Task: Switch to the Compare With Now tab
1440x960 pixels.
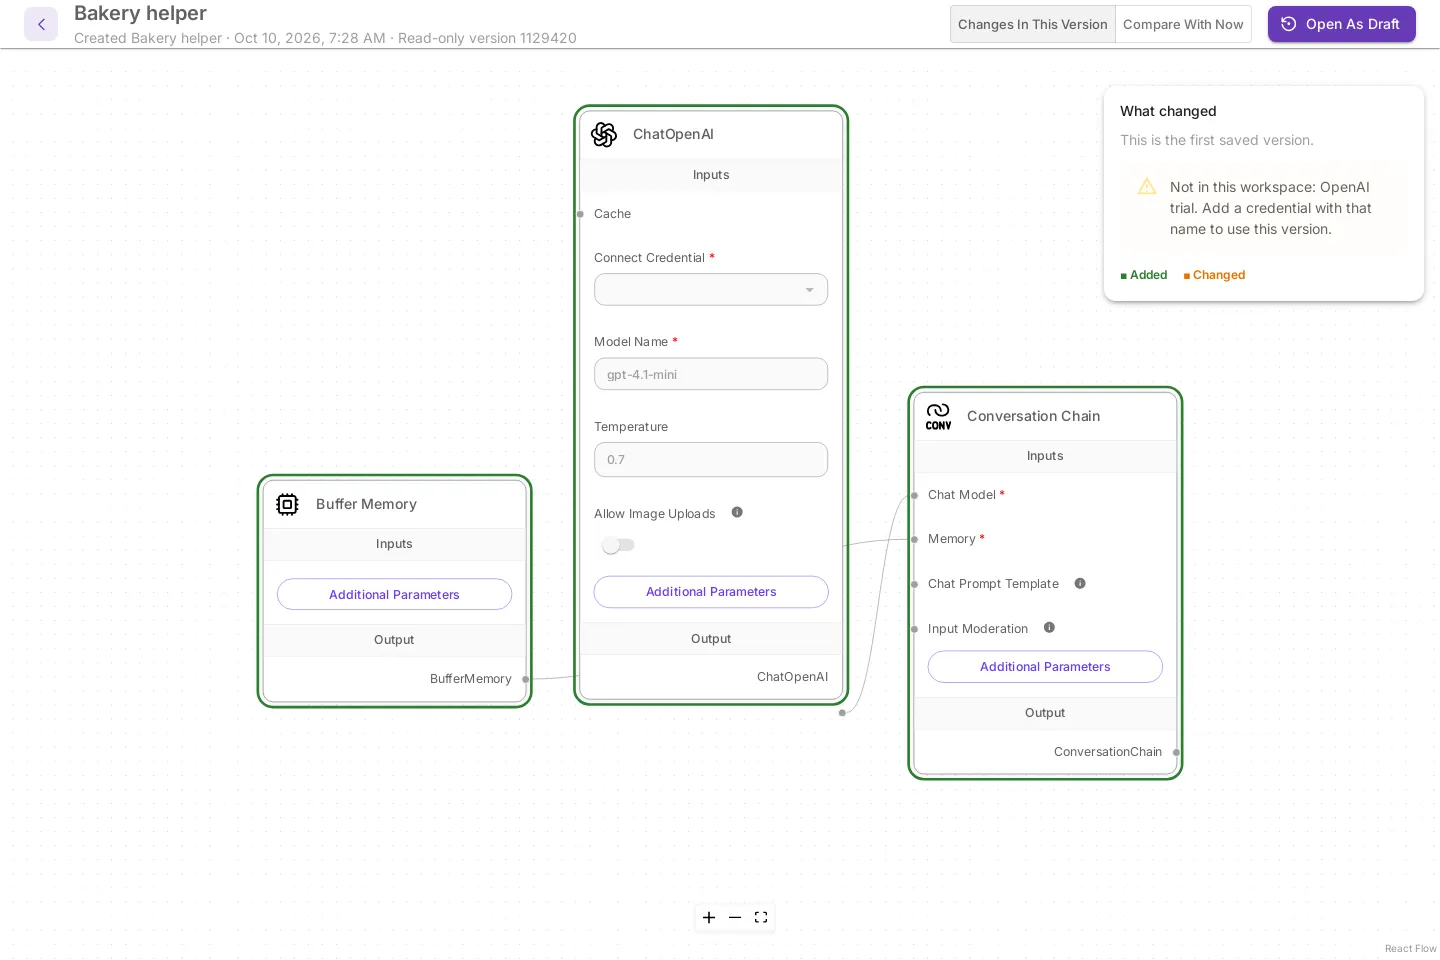Action: click(1183, 24)
